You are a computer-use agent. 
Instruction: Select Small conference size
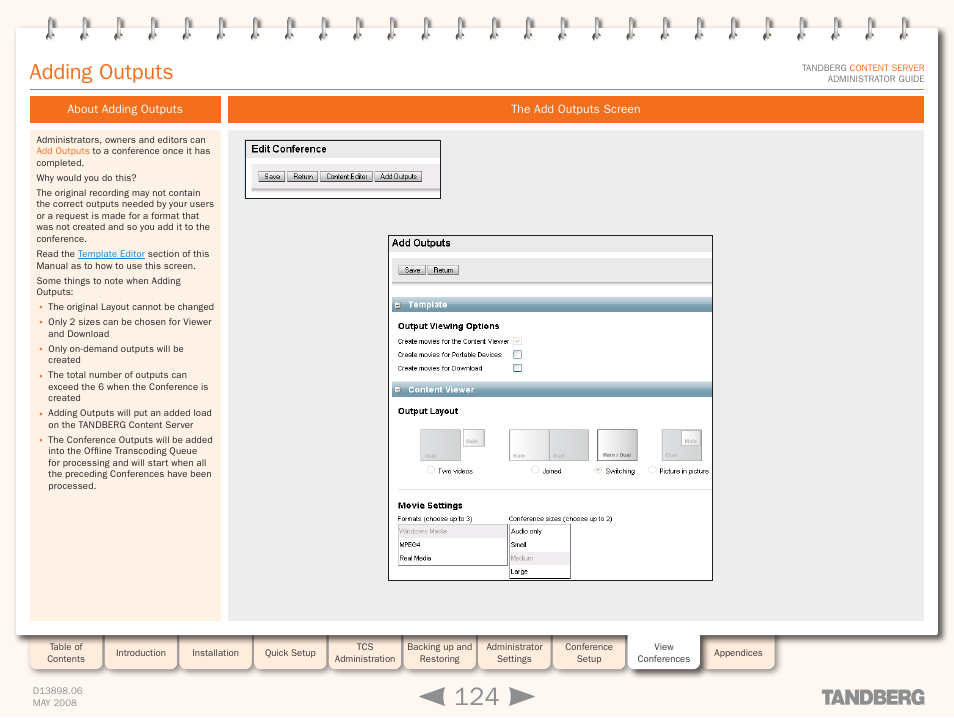(x=539, y=545)
